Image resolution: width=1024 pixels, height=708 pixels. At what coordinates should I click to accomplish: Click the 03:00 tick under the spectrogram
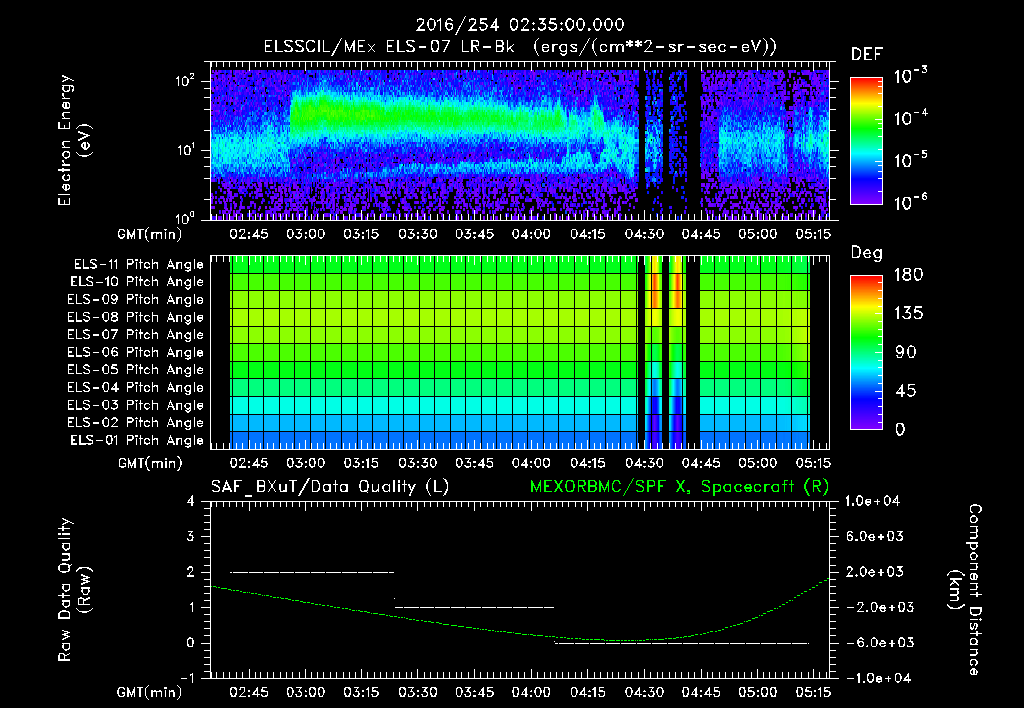[305, 234]
